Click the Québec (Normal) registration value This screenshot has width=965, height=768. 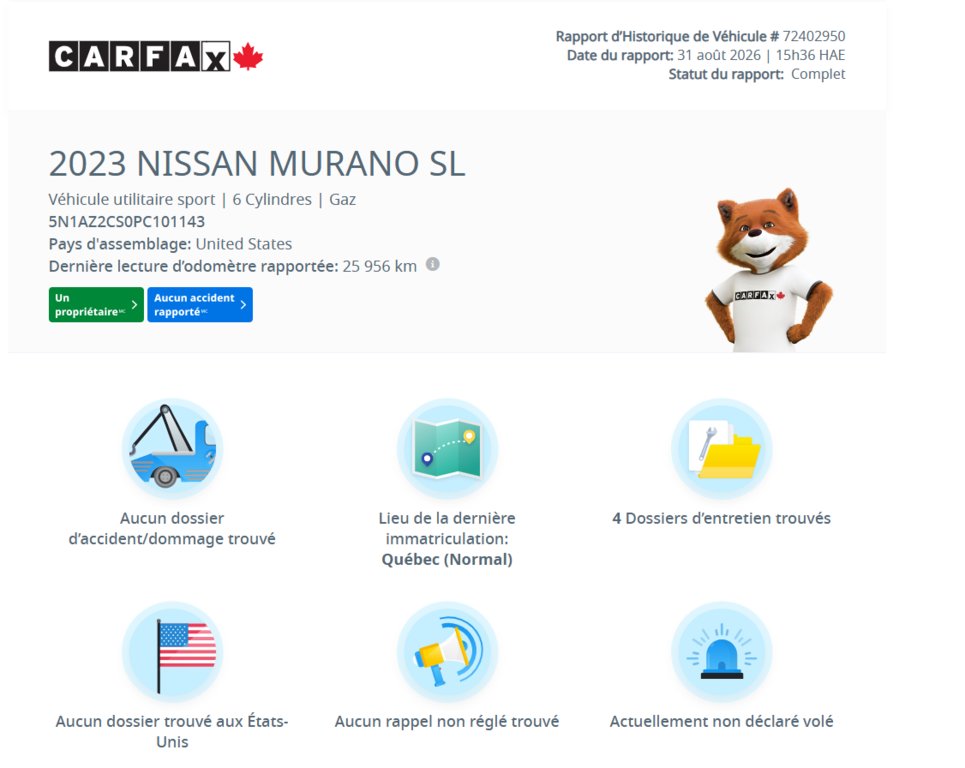(447, 559)
